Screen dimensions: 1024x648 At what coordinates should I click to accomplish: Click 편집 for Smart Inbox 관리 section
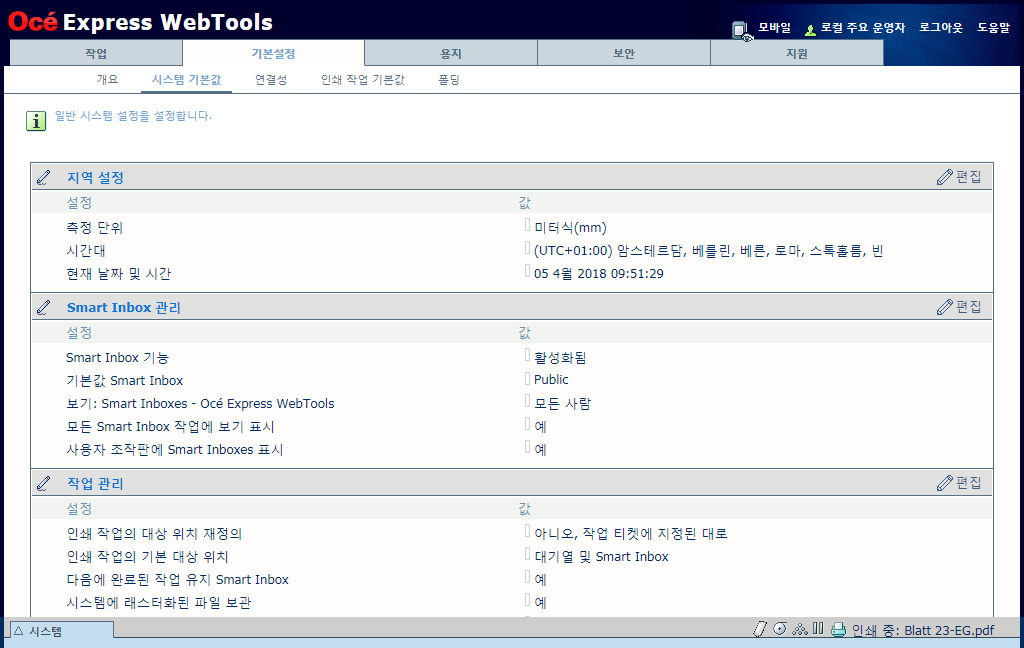click(x=959, y=307)
